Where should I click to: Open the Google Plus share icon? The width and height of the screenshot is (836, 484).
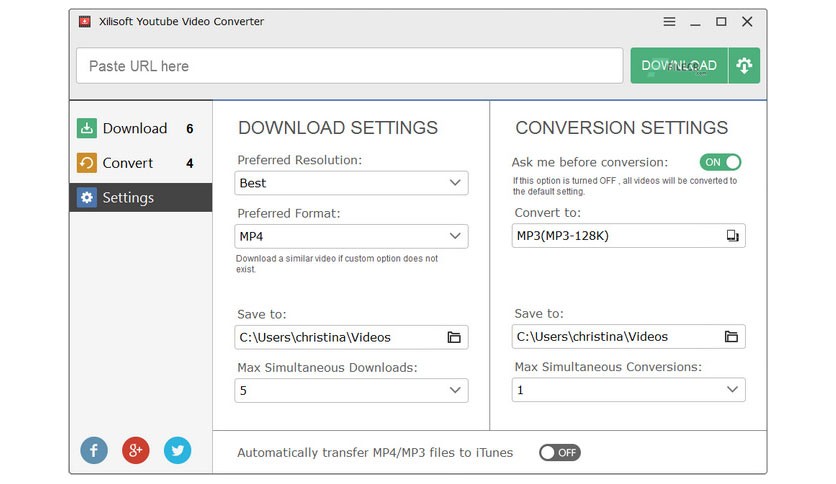click(x=135, y=450)
